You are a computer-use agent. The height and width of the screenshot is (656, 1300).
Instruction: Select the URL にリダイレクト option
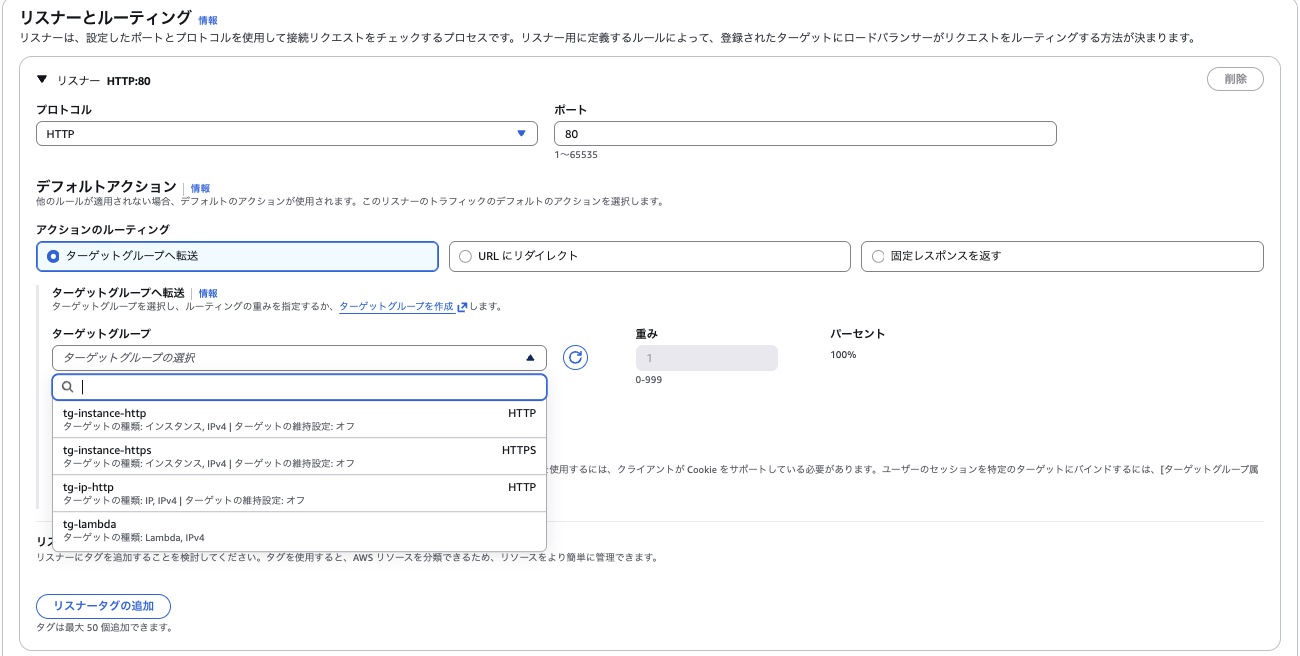(x=464, y=256)
